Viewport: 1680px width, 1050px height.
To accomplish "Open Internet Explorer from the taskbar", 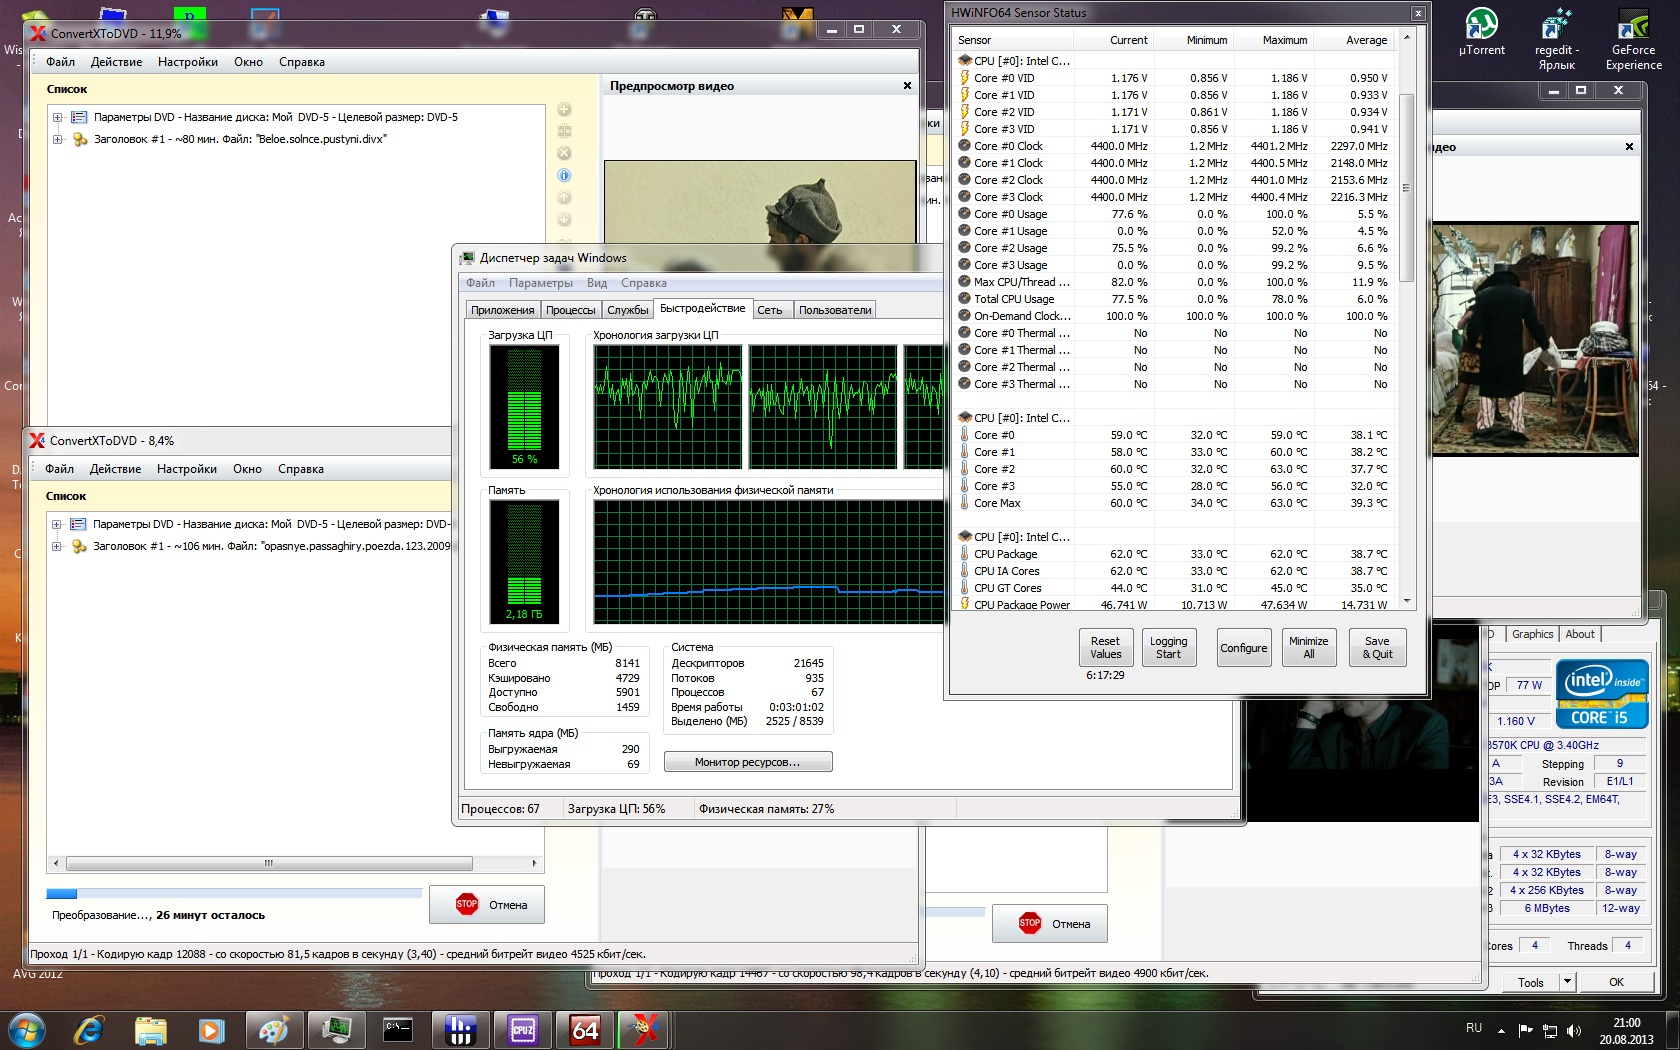I will (89, 1030).
